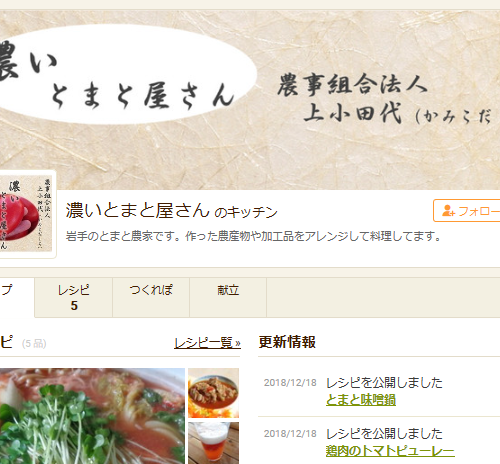Click the profile avatar tomato image
The width and height of the screenshot is (500, 464).
pos(26,214)
